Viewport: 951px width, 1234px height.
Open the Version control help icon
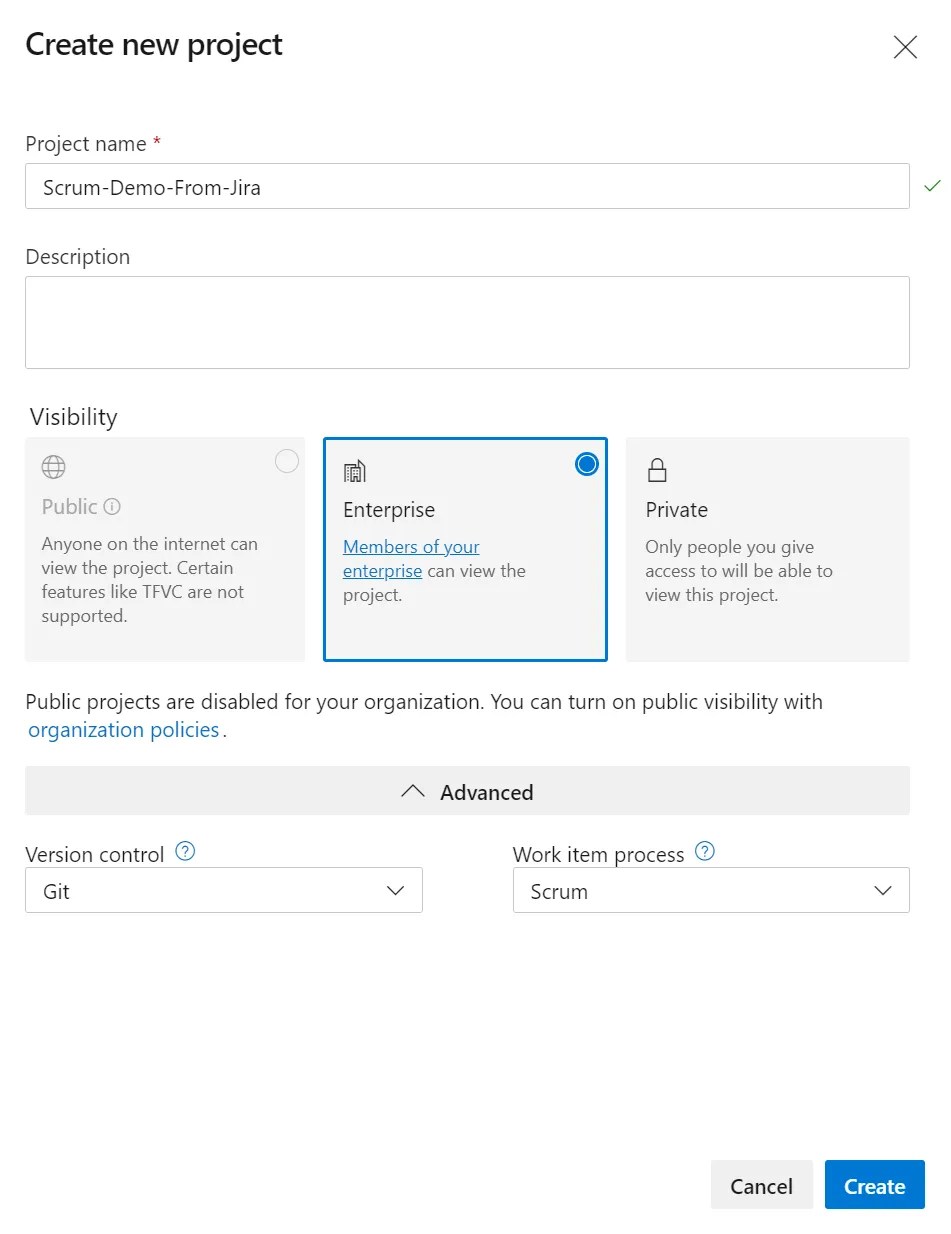tap(185, 852)
